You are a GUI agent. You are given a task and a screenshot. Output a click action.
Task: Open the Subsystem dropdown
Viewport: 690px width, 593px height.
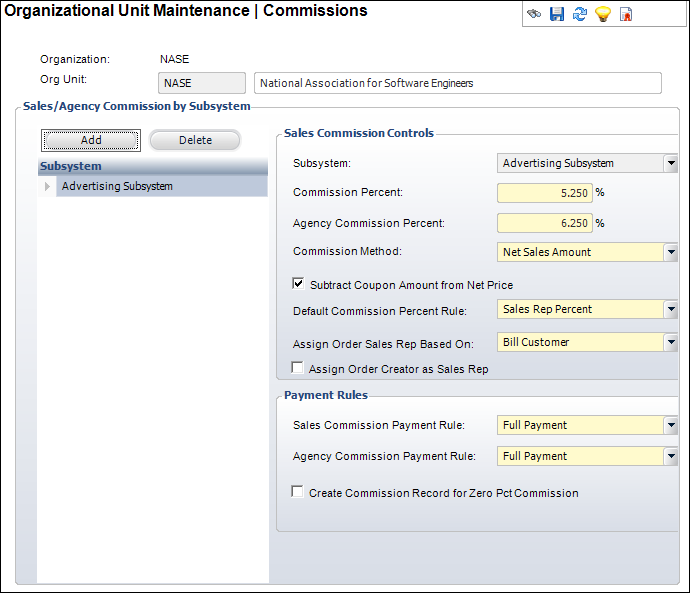click(x=671, y=163)
